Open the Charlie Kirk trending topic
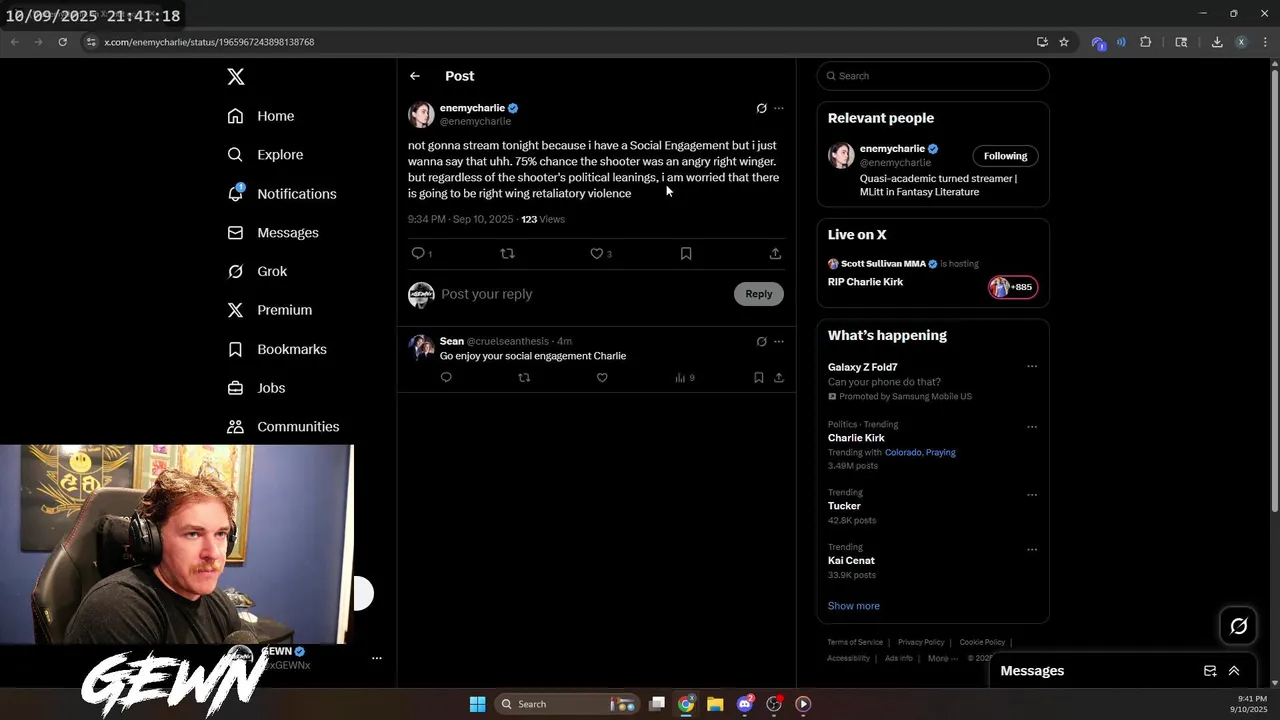 click(856, 438)
